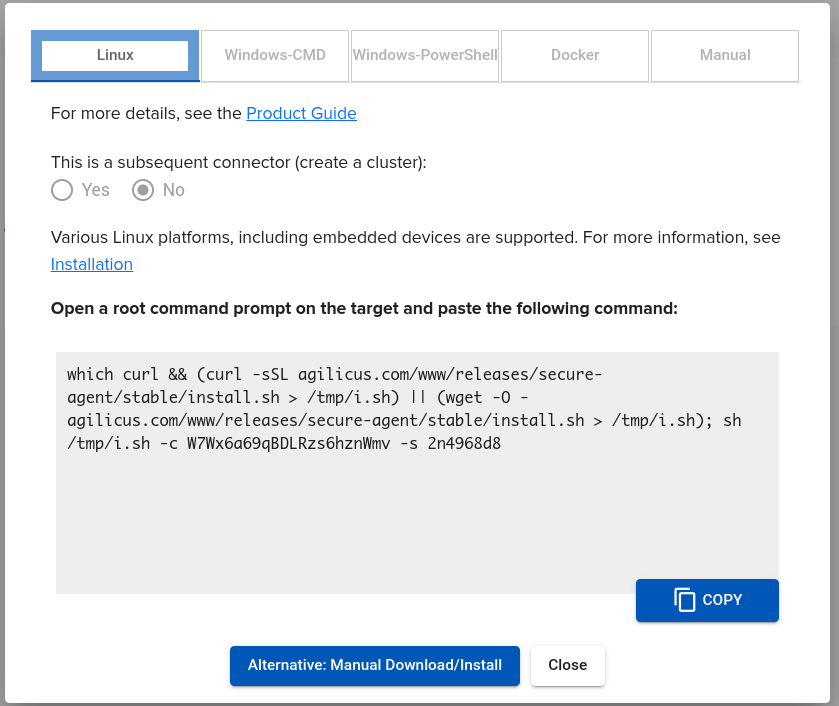Follow the Installation link
Image resolution: width=839 pixels, height=706 pixels.
coord(92,264)
